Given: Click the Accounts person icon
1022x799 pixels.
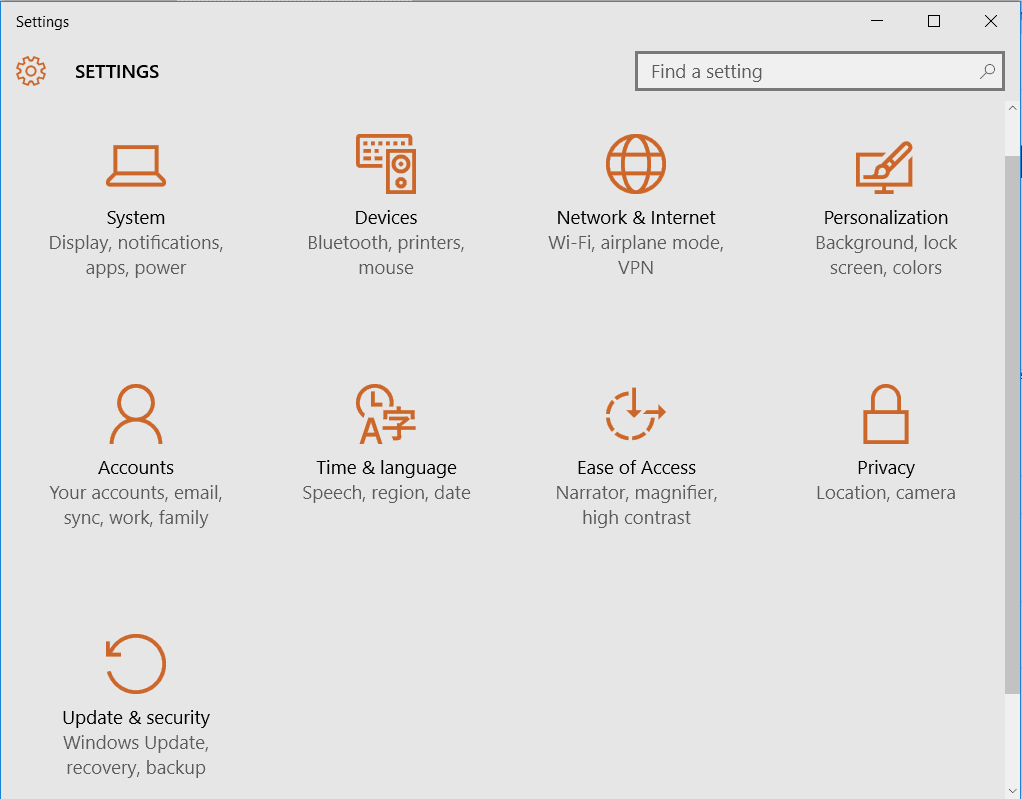Looking at the screenshot, I should 136,414.
